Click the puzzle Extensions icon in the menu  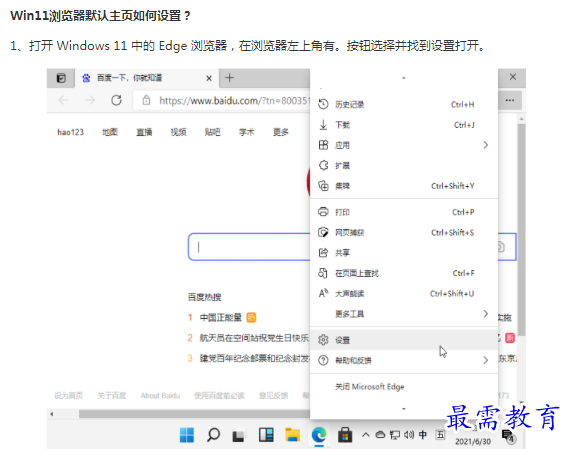point(323,166)
